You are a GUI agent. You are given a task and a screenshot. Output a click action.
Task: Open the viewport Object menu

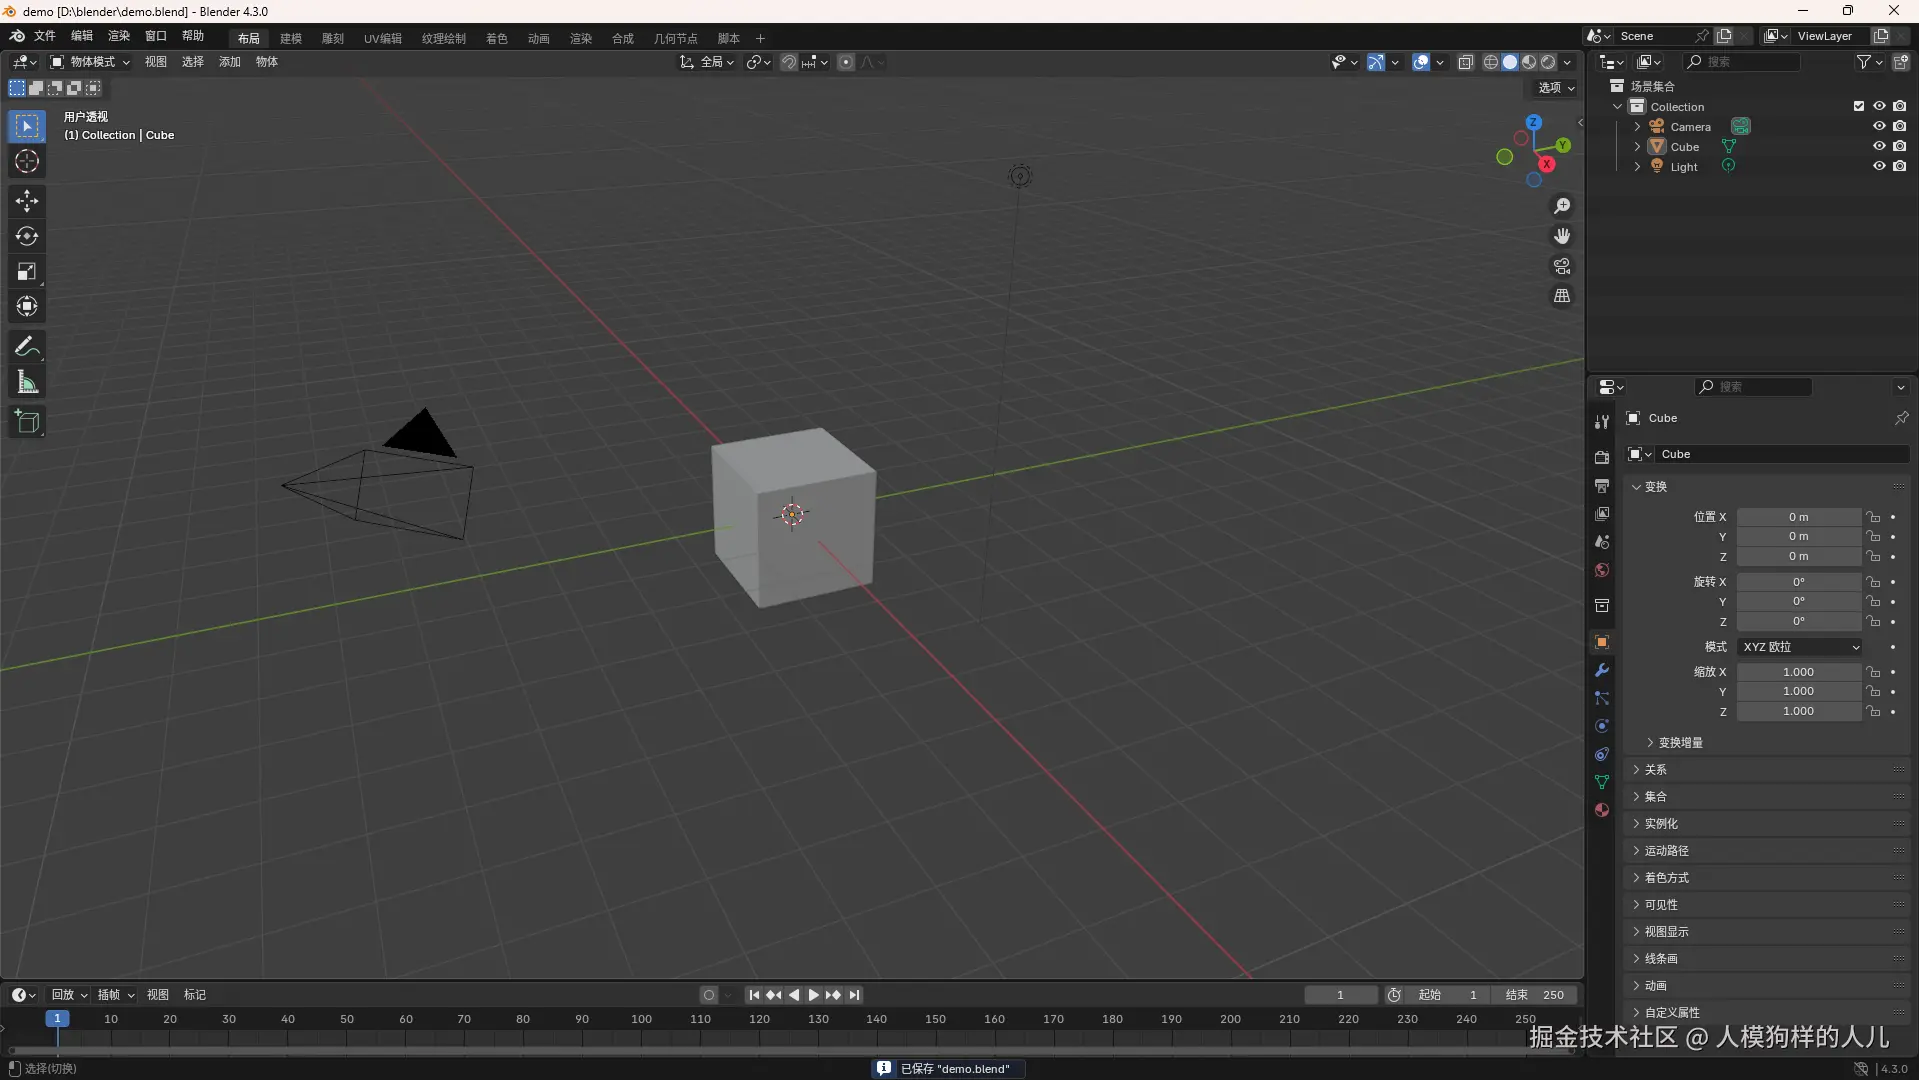[x=267, y=62]
